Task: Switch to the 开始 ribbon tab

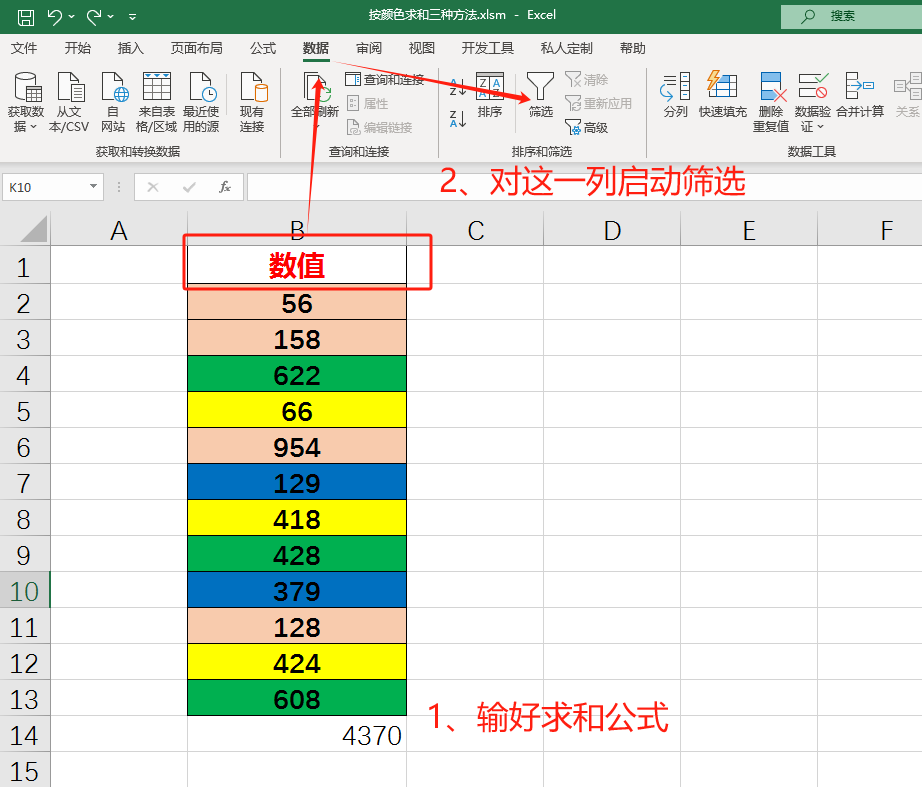Action: coord(78,48)
